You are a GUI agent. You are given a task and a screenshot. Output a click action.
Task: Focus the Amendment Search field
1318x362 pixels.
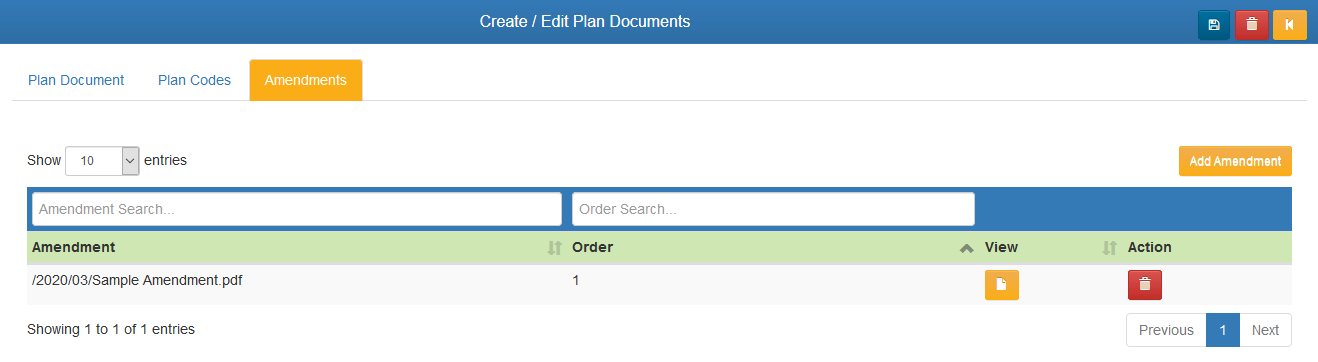pyautogui.click(x=297, y=209)
